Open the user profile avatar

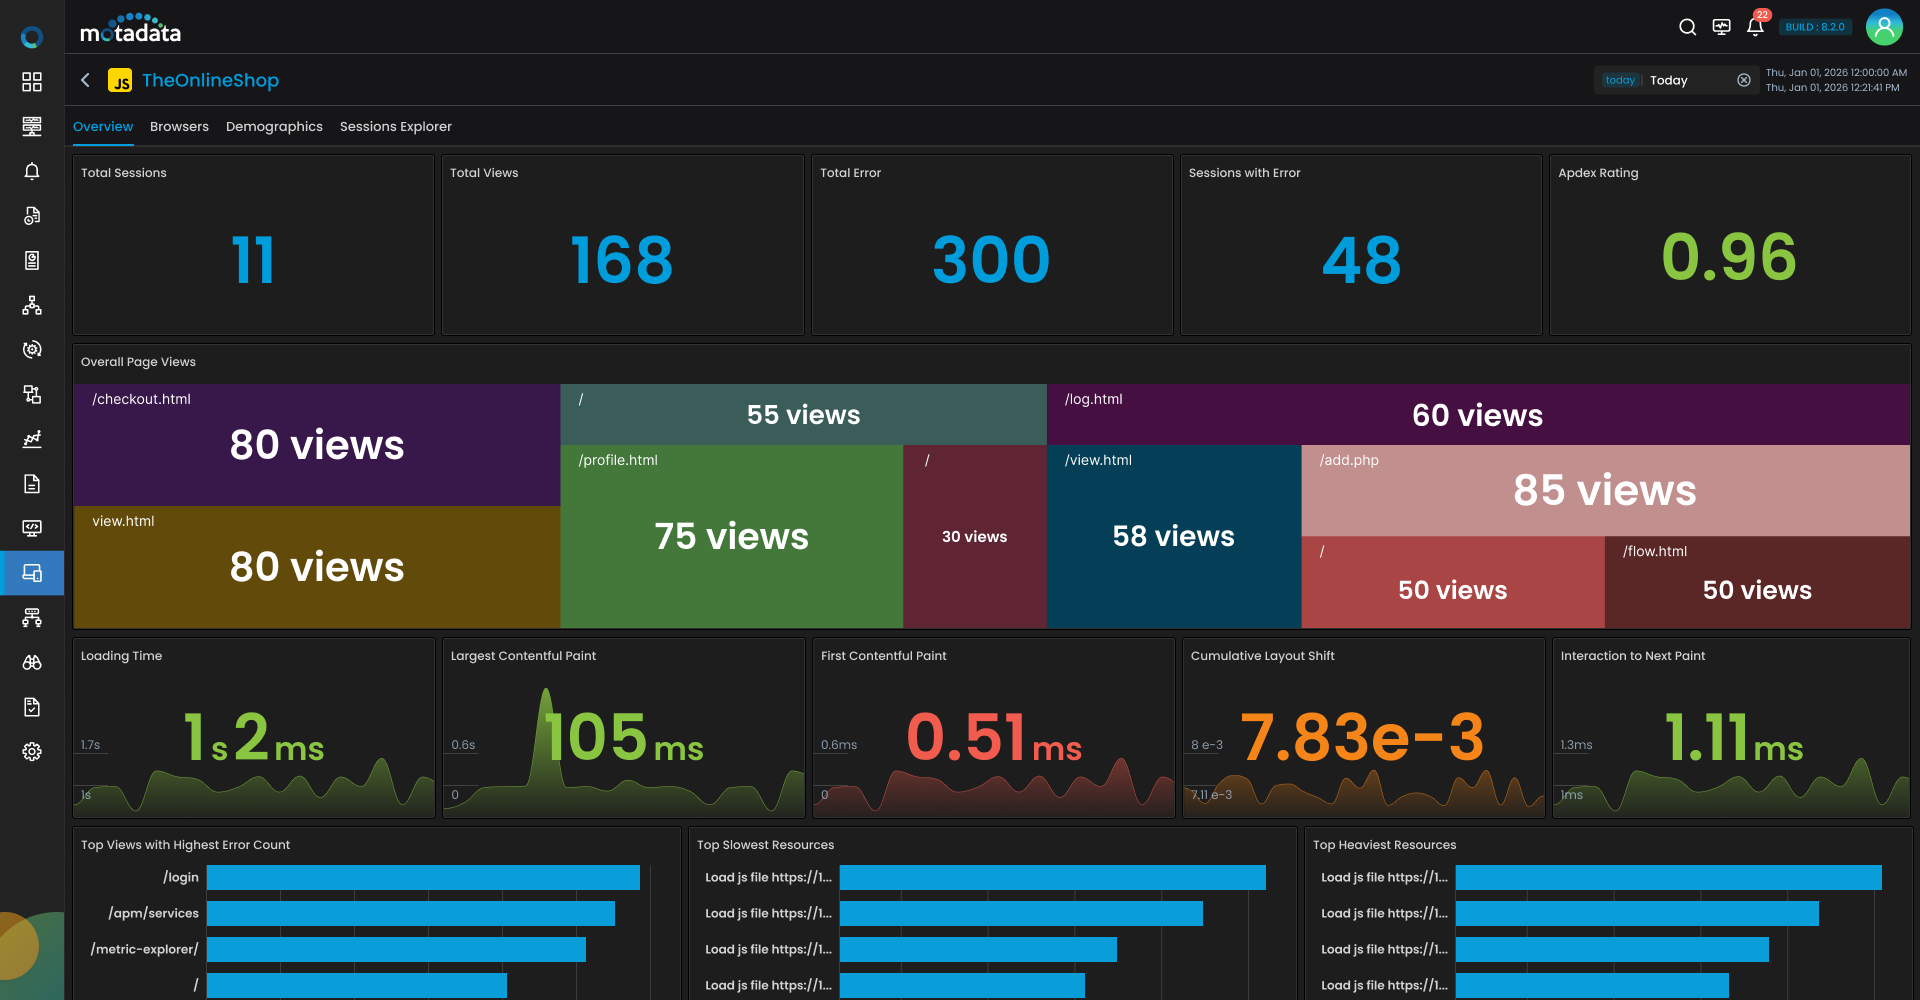pyautogui.click(x=1884, y=27)
